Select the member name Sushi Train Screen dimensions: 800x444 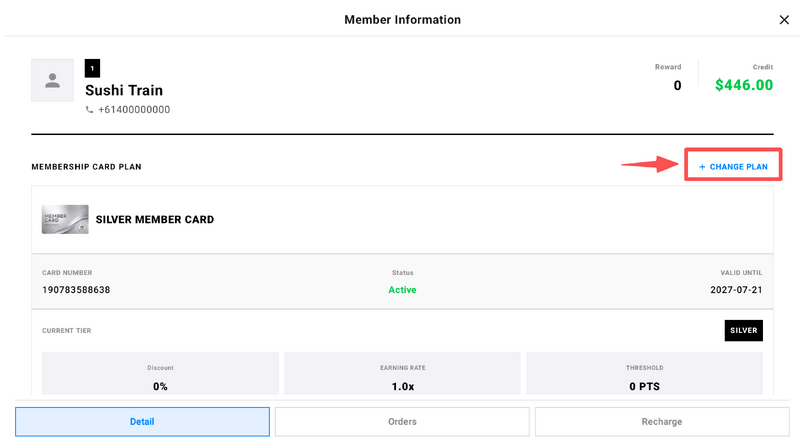click(124, 90)
